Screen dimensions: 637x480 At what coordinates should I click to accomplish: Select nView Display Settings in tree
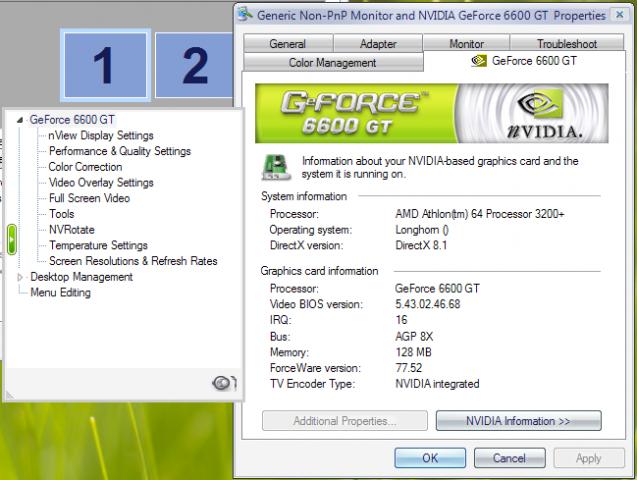pyautogui.click(x=101, y=135)
